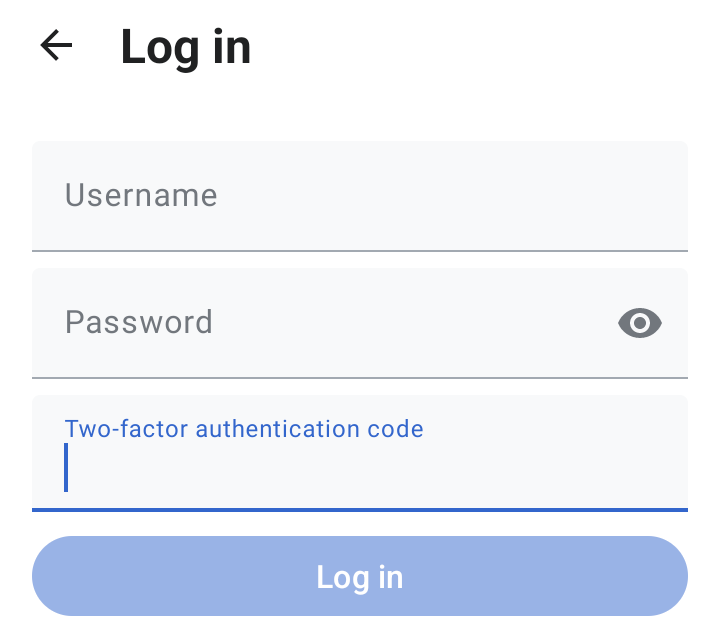Submit with the blue Log in button
Image resolution: width=720 pixels, height=638 pixels.
360,576
